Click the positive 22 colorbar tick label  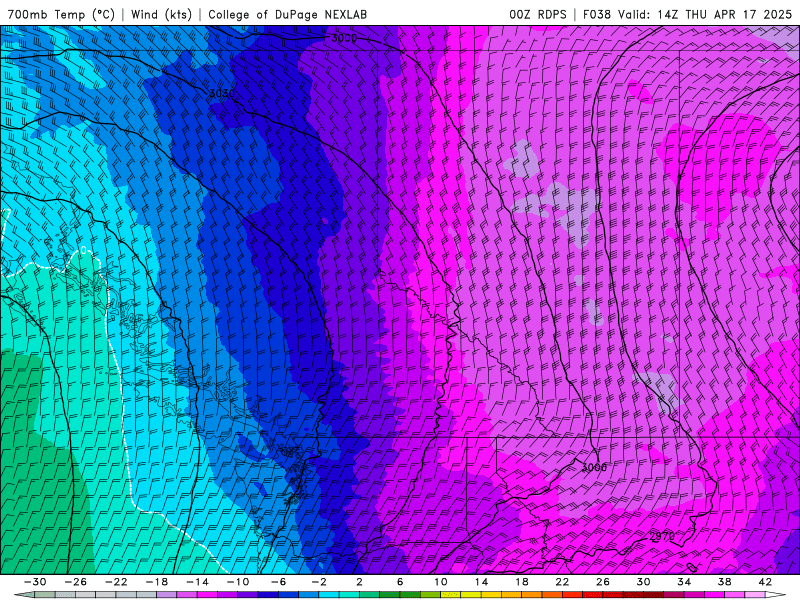(562, 582)
